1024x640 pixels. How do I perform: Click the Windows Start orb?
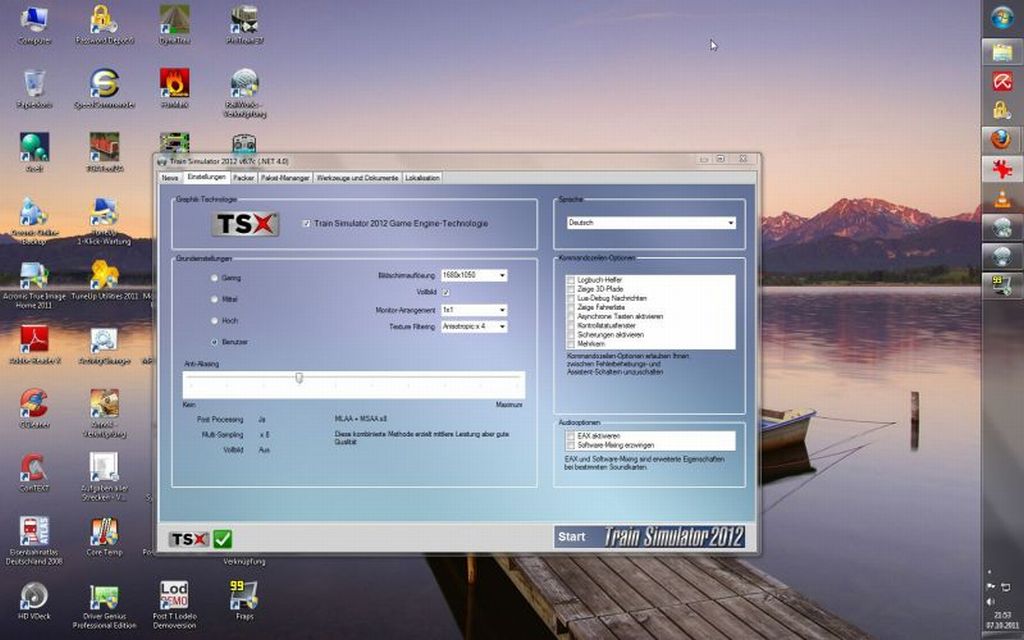coord(1002,18)
